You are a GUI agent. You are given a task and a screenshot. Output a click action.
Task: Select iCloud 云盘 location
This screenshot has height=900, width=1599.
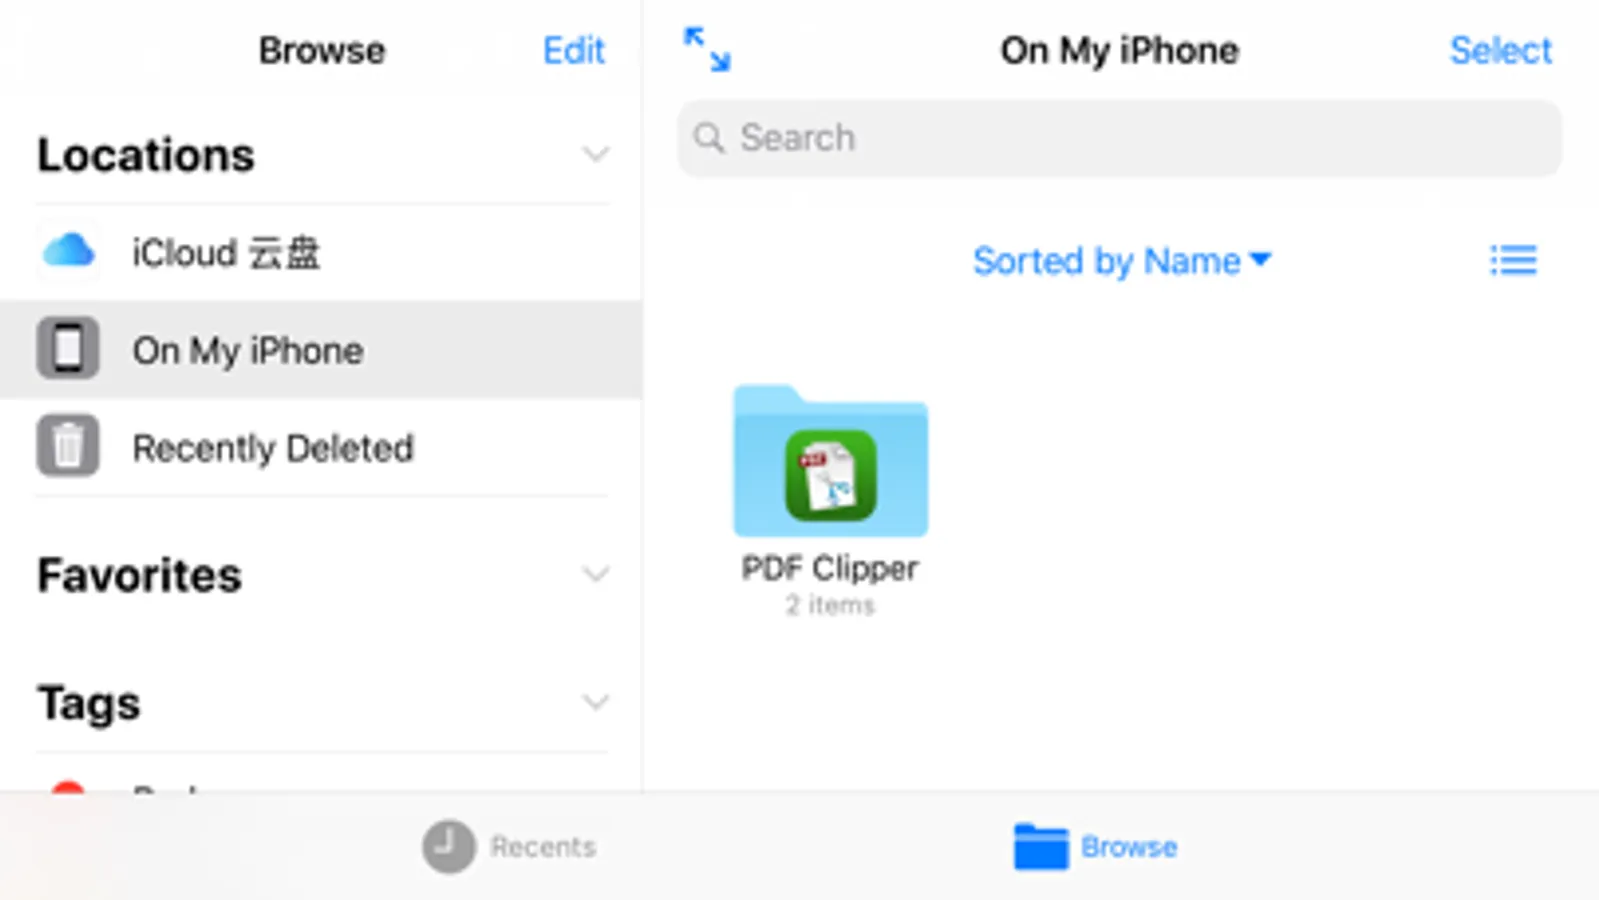321,252
